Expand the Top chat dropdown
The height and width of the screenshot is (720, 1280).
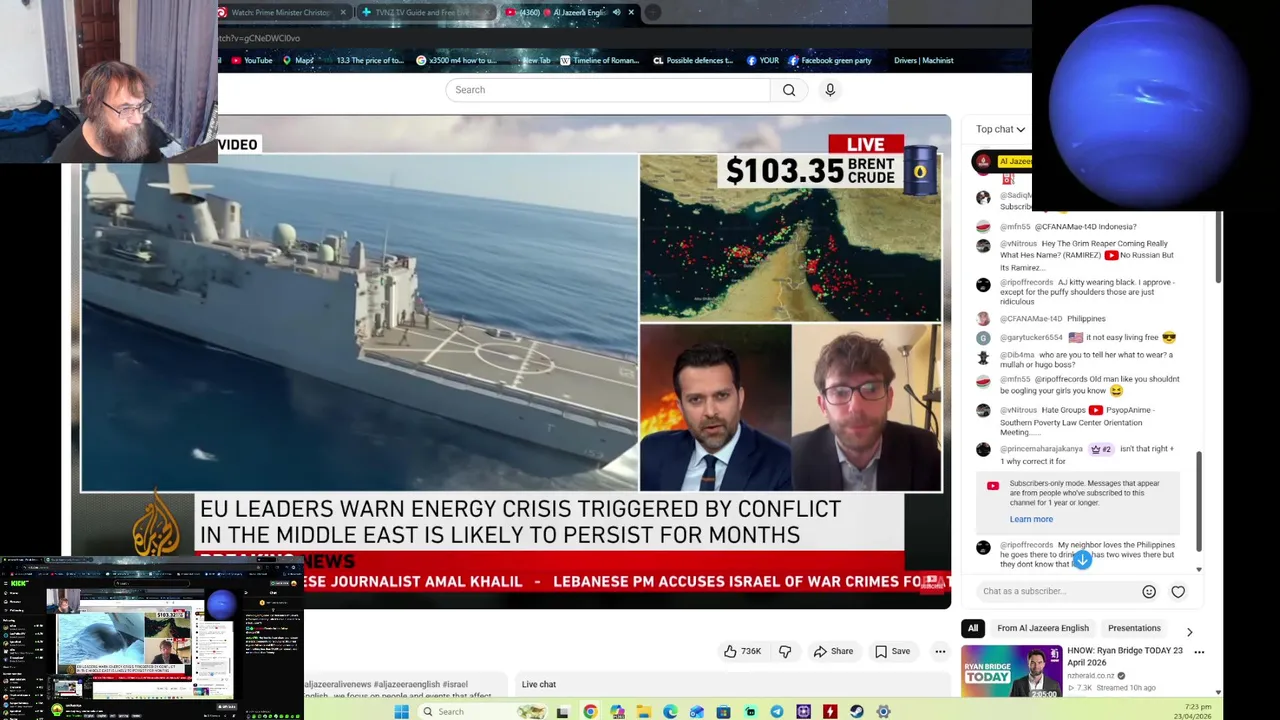[x=1000, y=129]
